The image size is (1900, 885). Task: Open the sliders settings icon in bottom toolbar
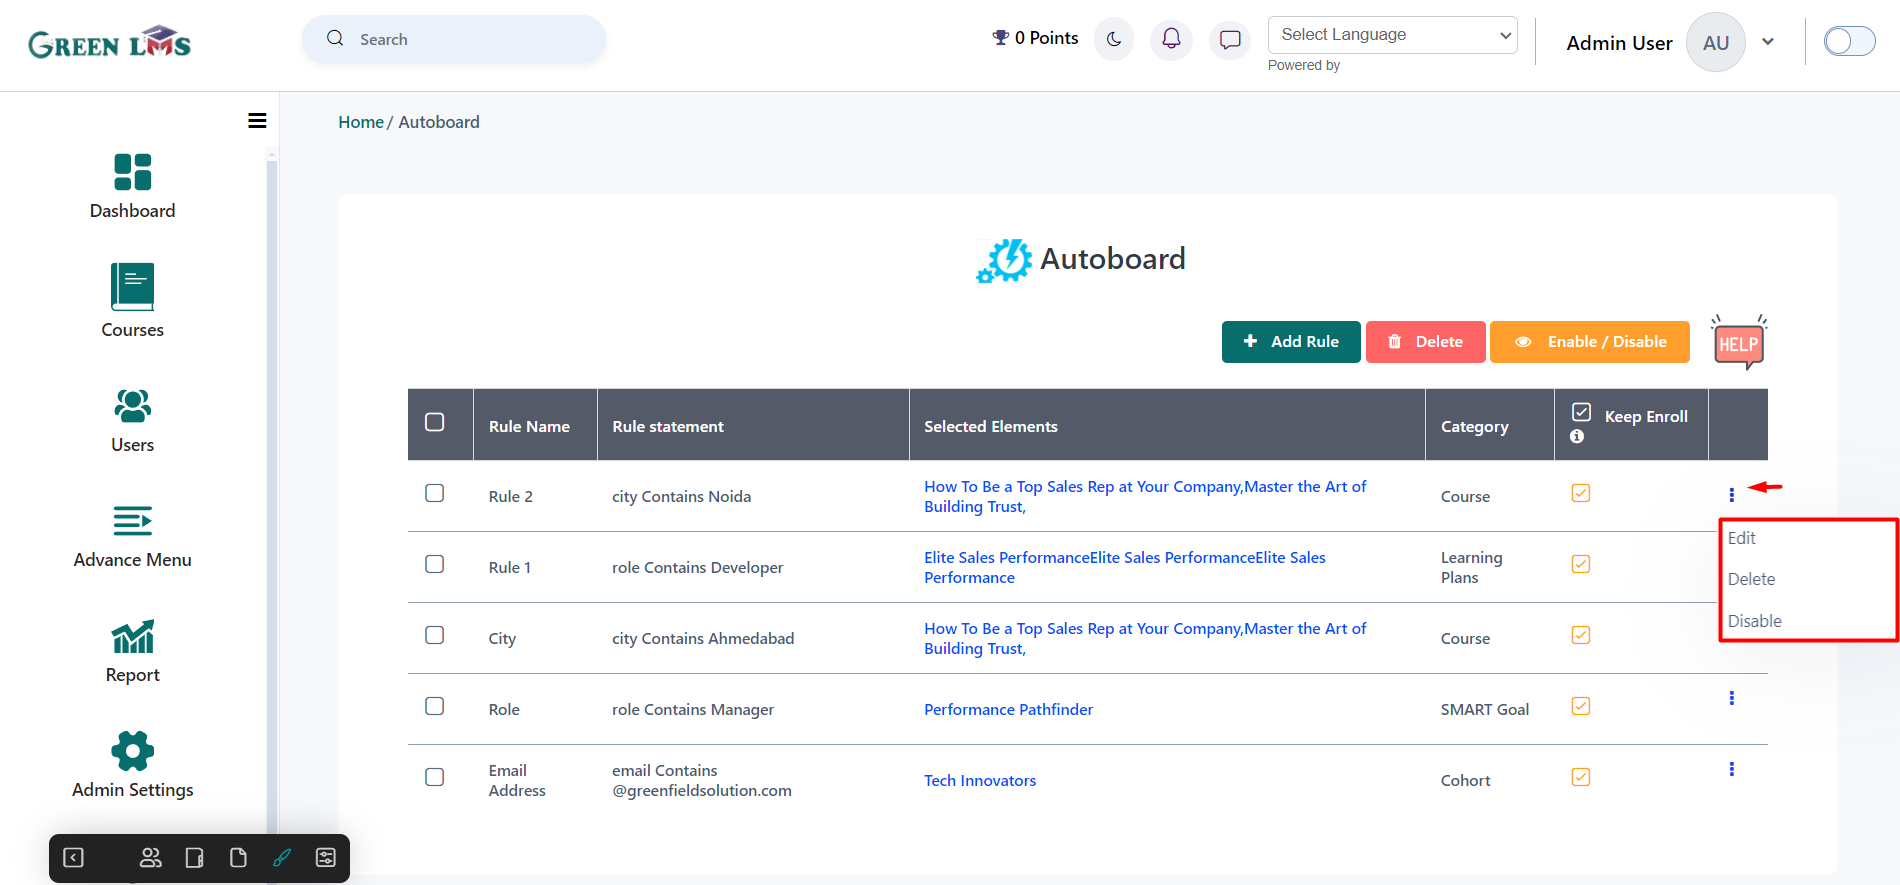pos(326,858)
